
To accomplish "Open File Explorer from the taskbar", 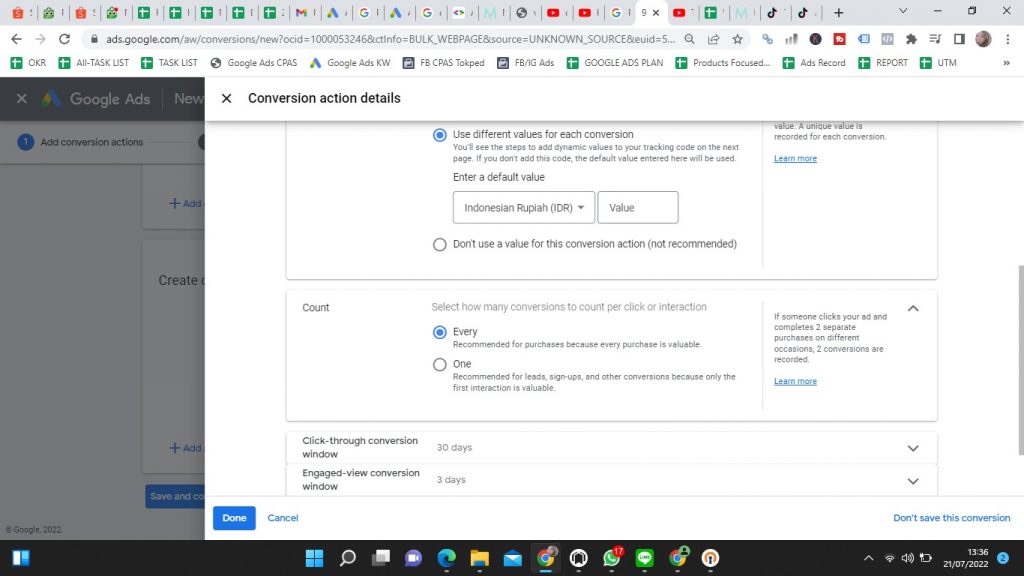I will (x=479, y=558).
